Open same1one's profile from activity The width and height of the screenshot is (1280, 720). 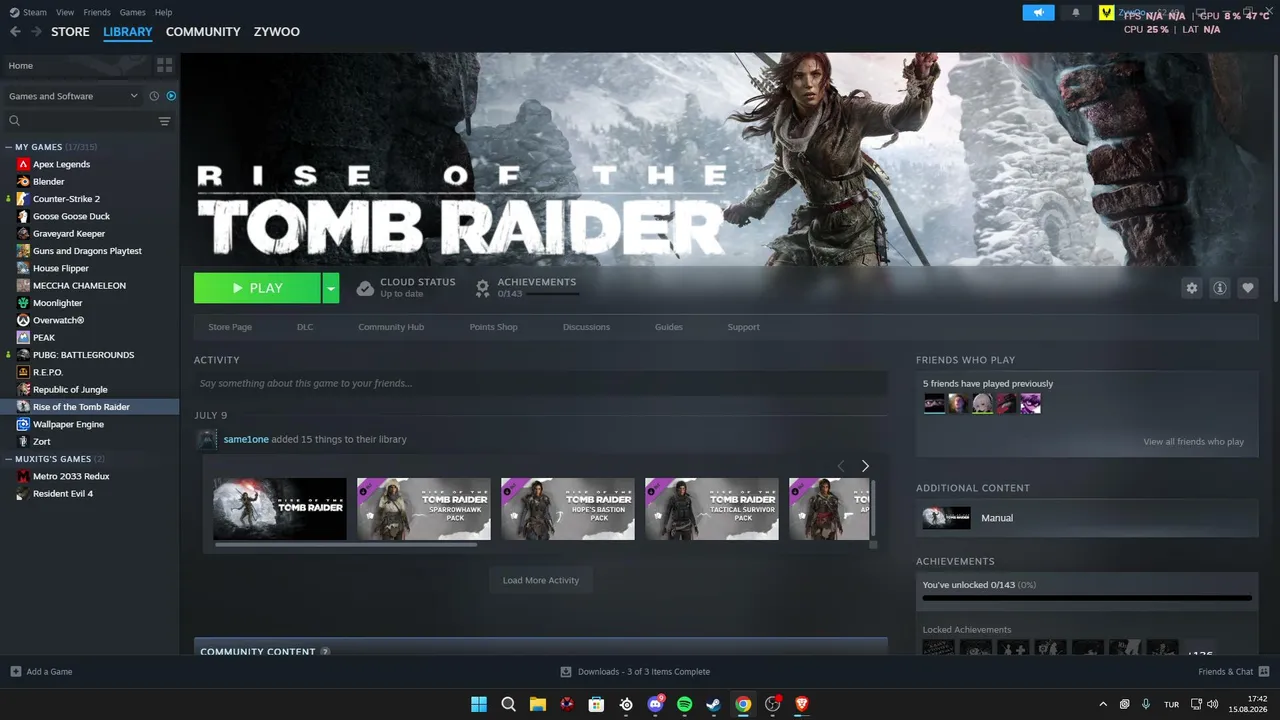pos(246,439)
